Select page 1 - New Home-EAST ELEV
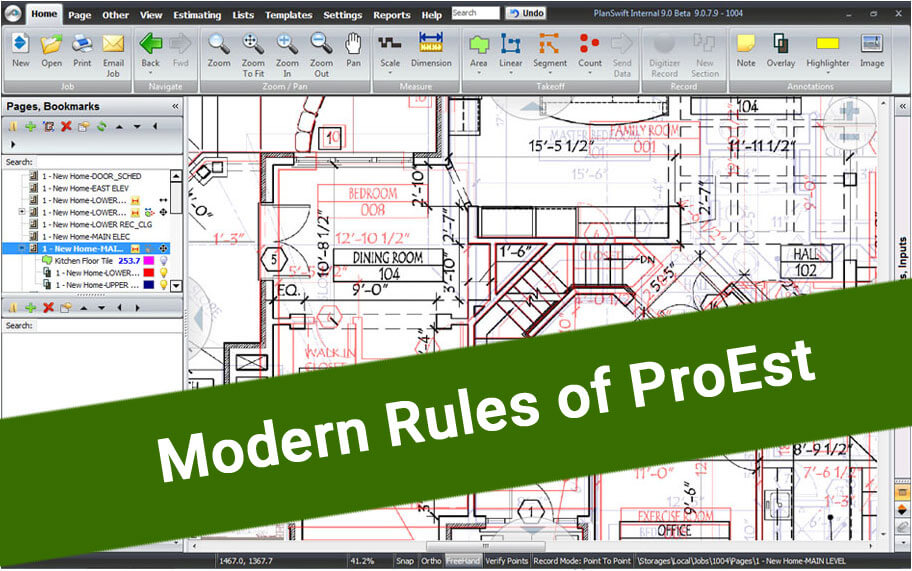912x571 pixels. [x=85, y=188]
